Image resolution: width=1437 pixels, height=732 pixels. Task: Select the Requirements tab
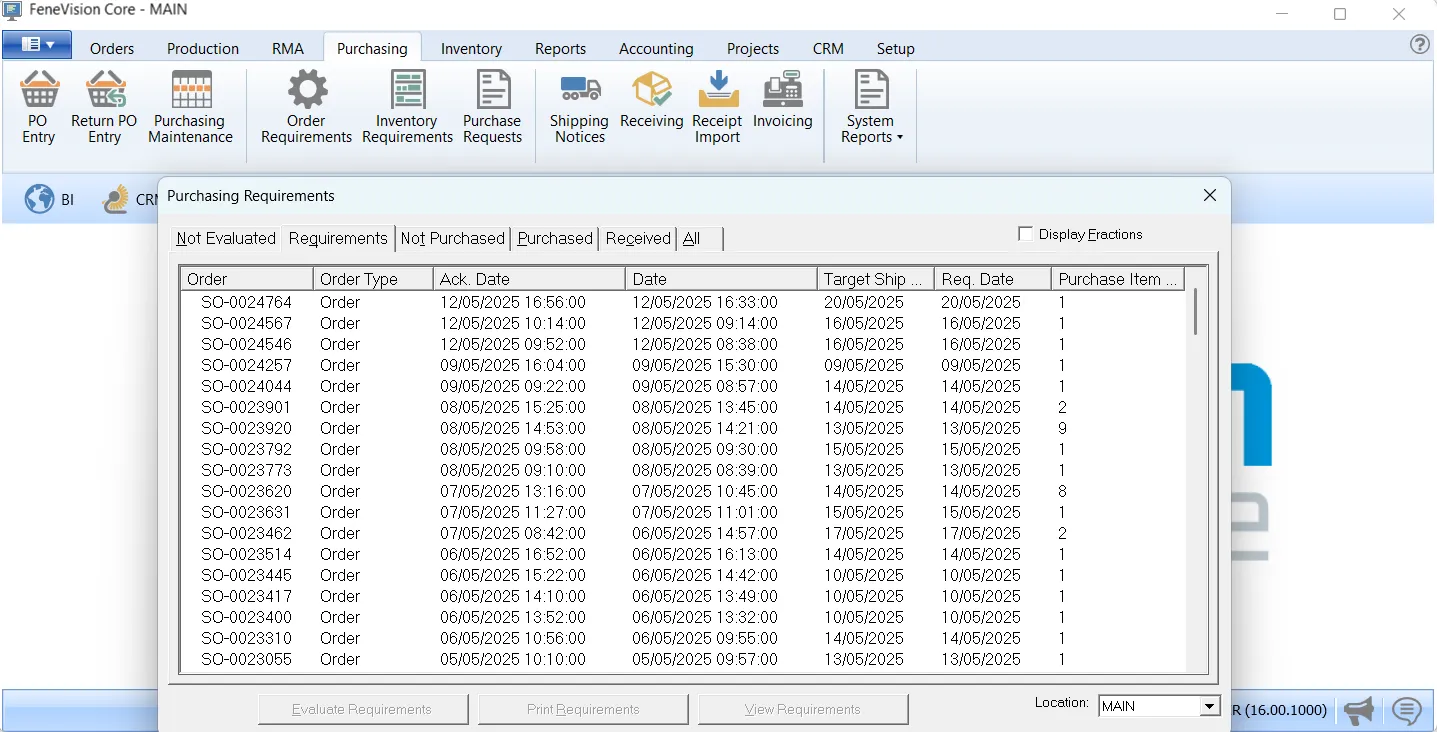[338, 238]
